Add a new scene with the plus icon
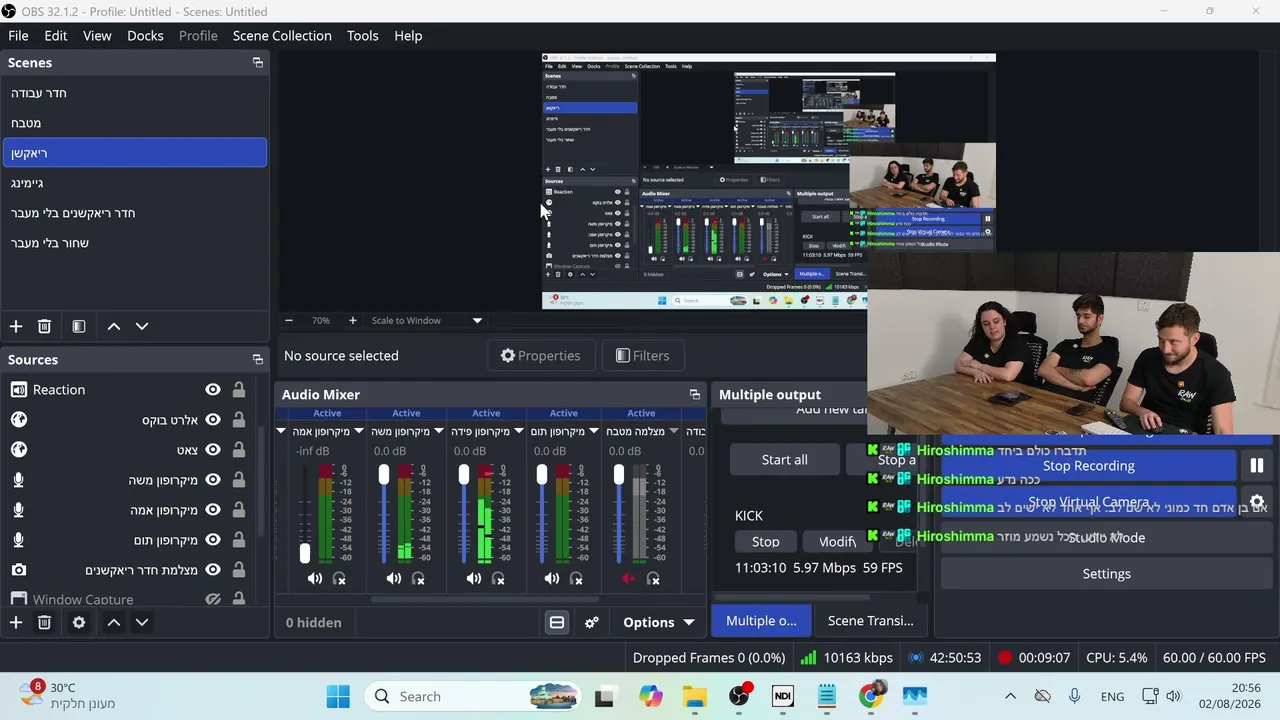 pos(16,326)
